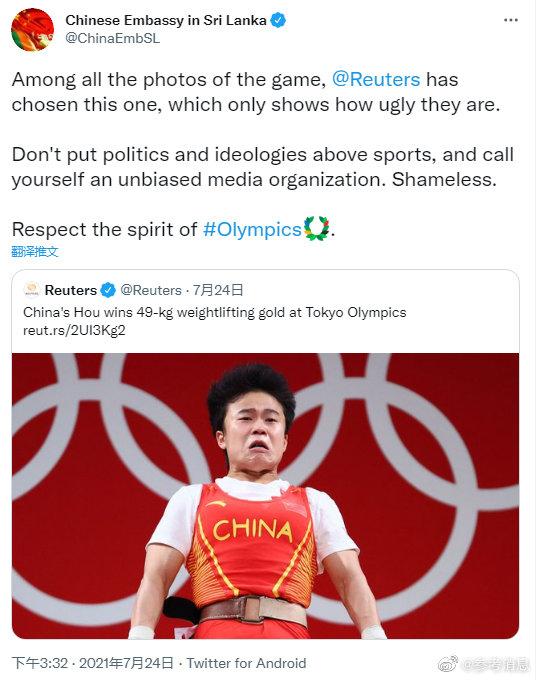The image size is (537, 680).
Task: Open the reut.rs/2UI3Kg2 short link
Action: pos(74,330)
